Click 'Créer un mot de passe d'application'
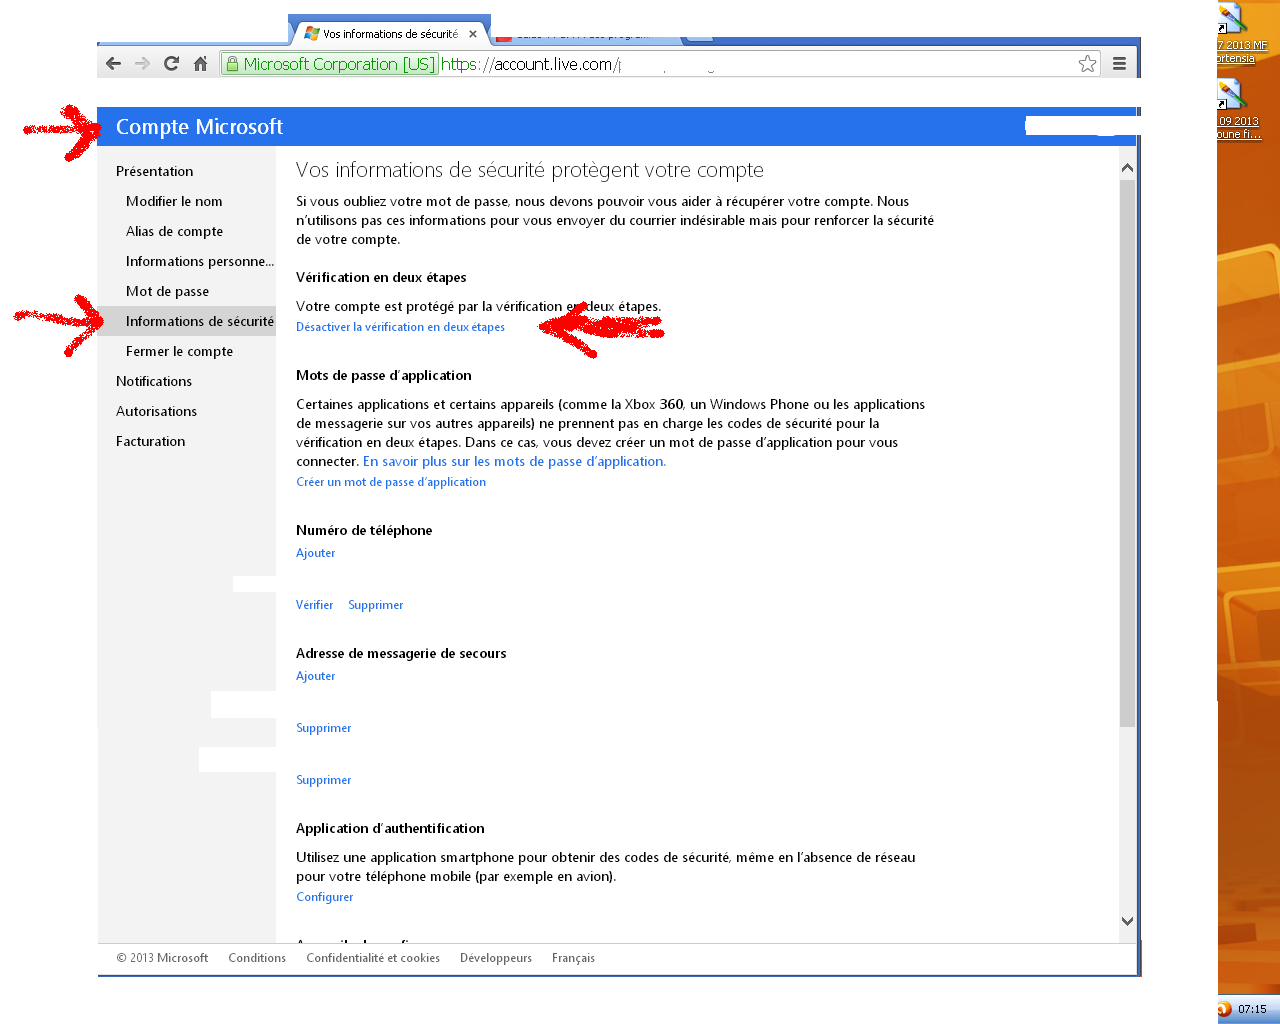This screenshot has width=1280, height=1024. point(391,482)
